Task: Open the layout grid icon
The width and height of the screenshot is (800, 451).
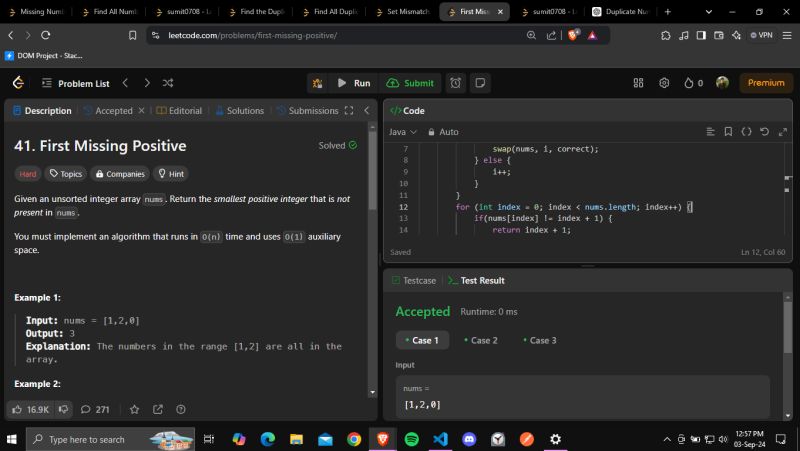Action: click(638, 83)
